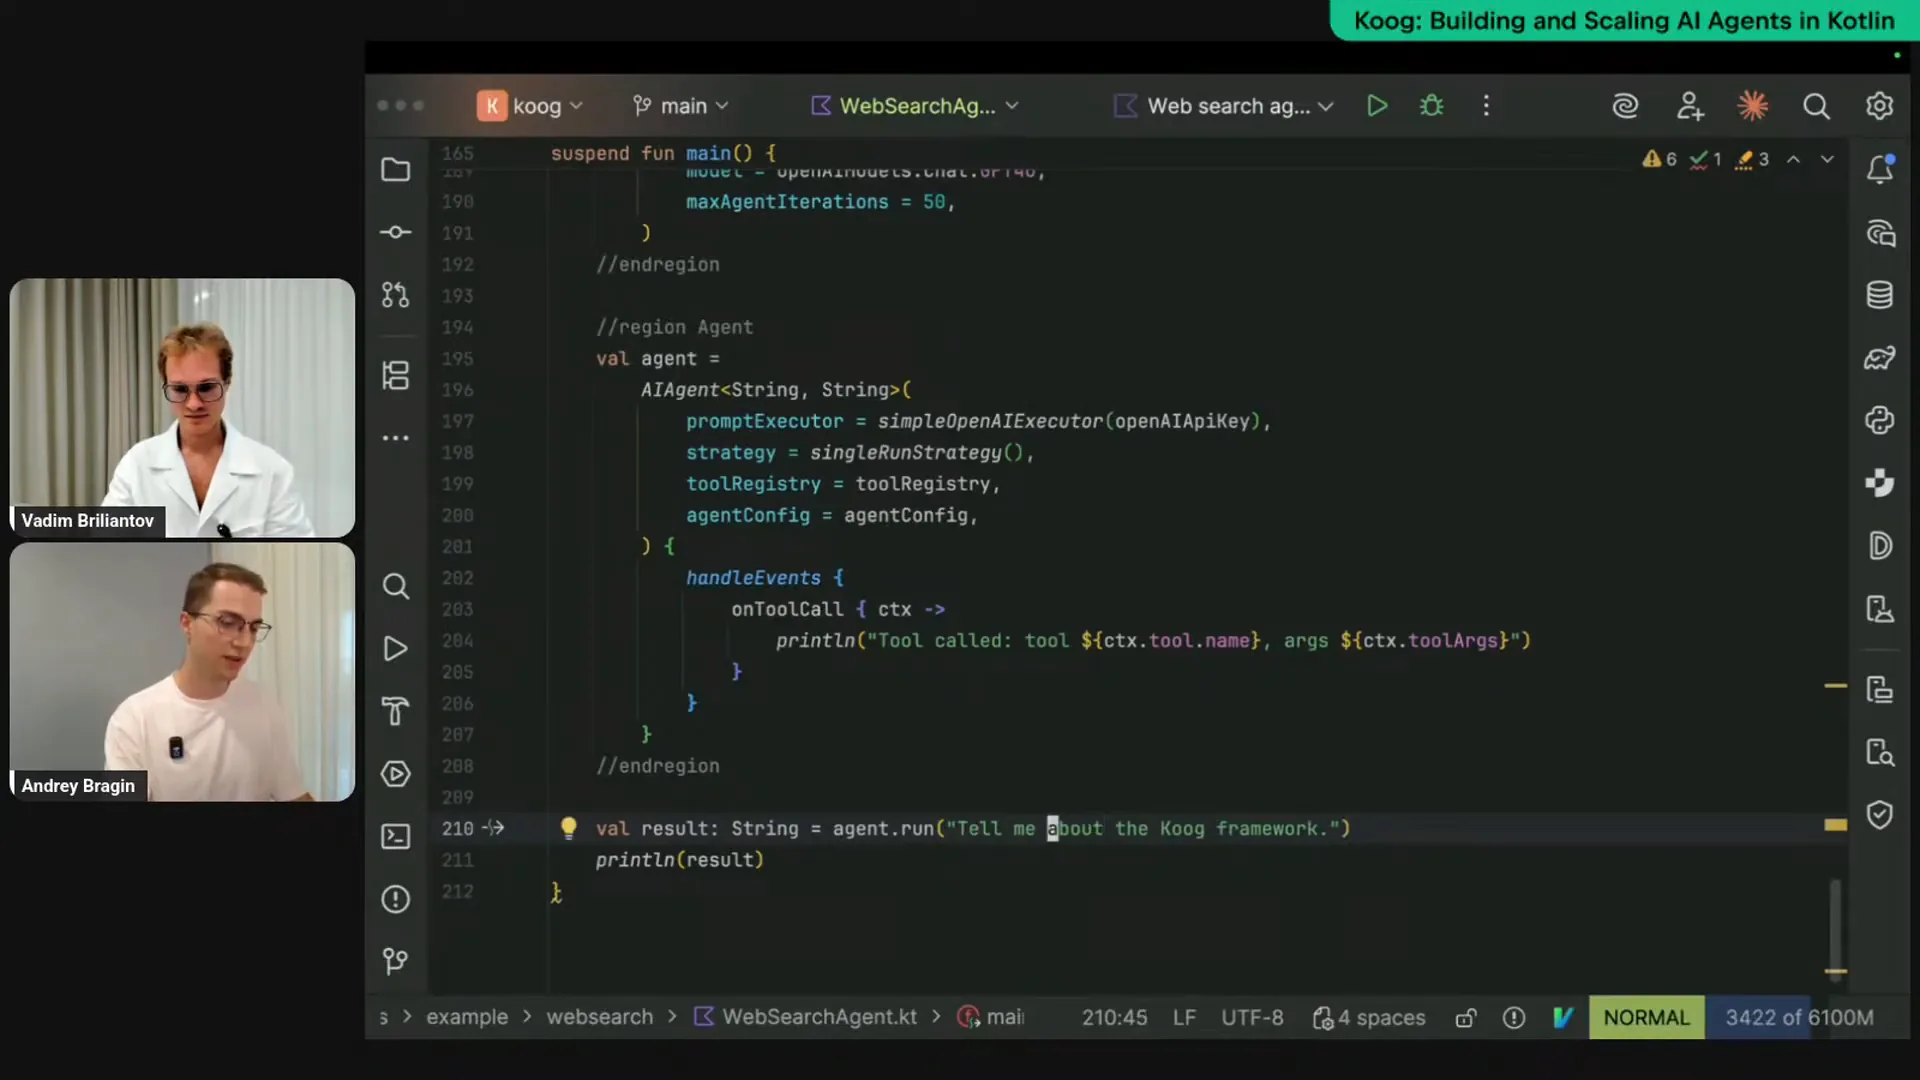Click the WebSearchAgent.kt breadcrumb
This screenshot has width=1920, height=1080.
tap(806, 1017)
